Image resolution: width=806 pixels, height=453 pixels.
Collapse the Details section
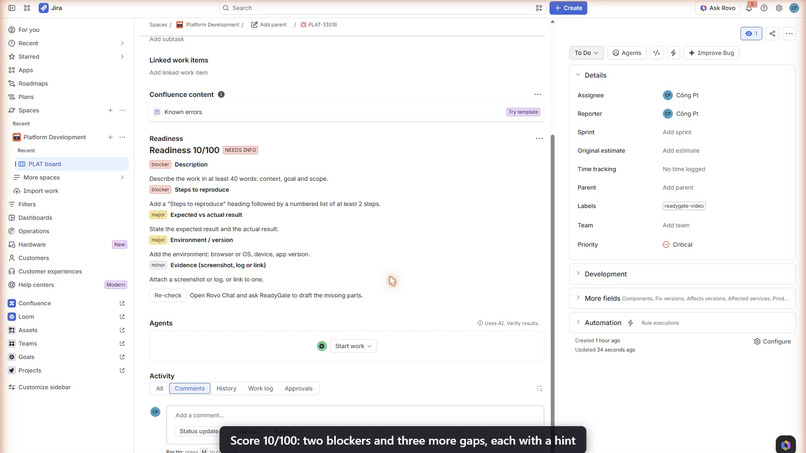578,75
